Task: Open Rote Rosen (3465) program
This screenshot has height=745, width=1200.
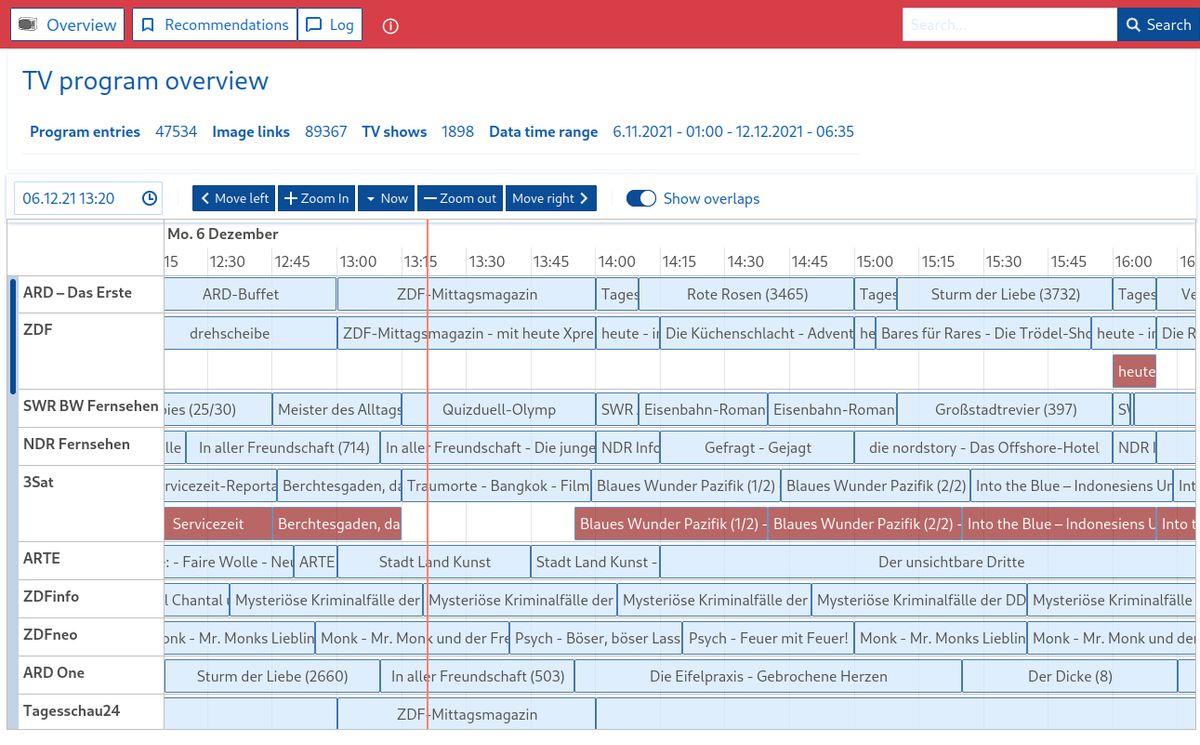Action: [747, 294]
